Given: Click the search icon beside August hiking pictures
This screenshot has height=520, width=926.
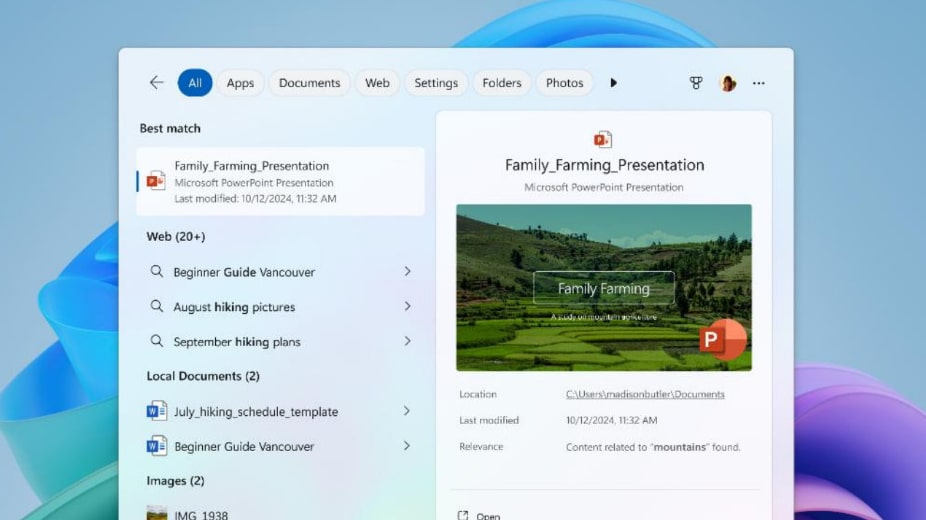Looking at the screenshot, I should click(157, 306).
